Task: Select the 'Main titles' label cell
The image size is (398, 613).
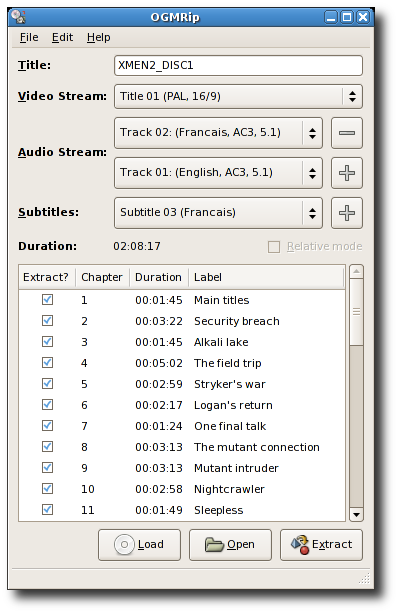Action: pyautogui.click(x=222, y=300)
